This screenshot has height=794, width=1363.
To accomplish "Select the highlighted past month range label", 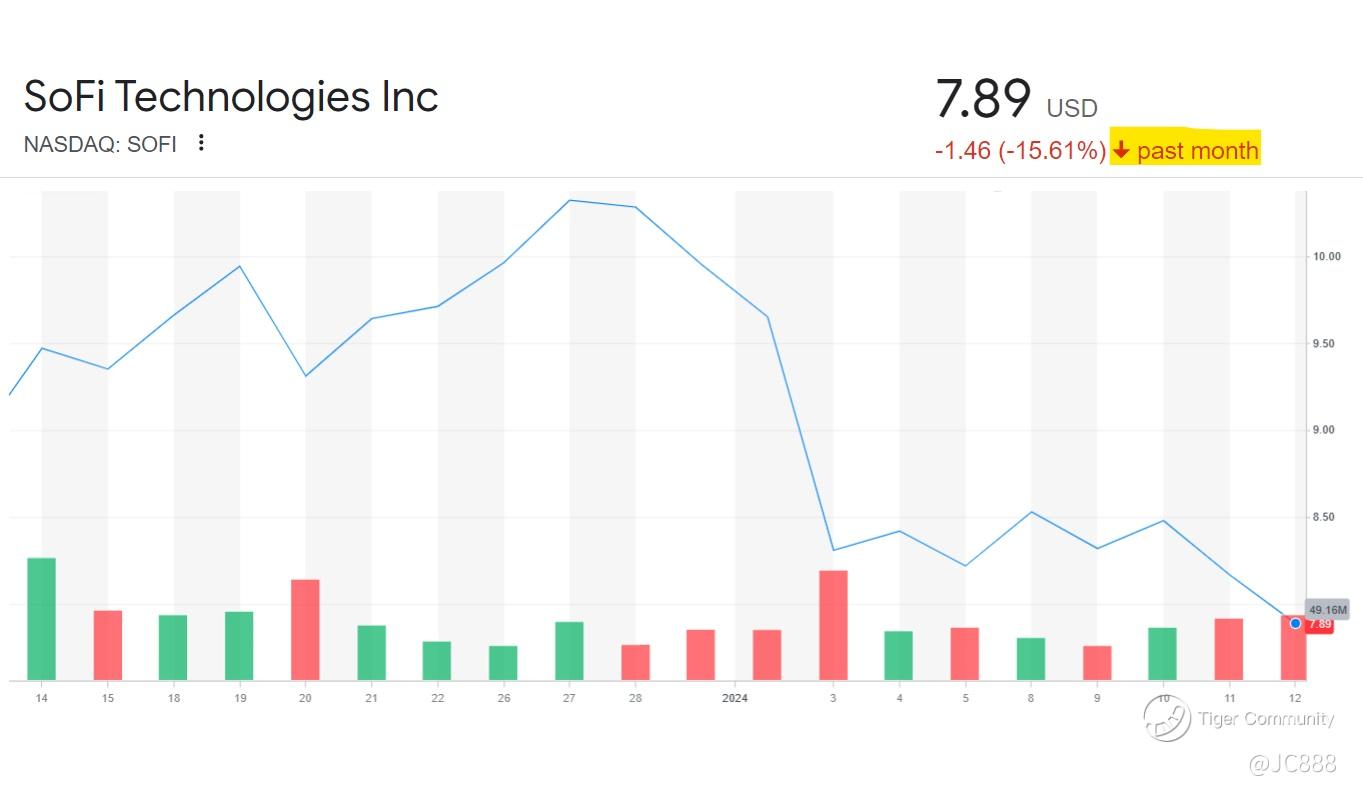I will [x=1197, y=150].
